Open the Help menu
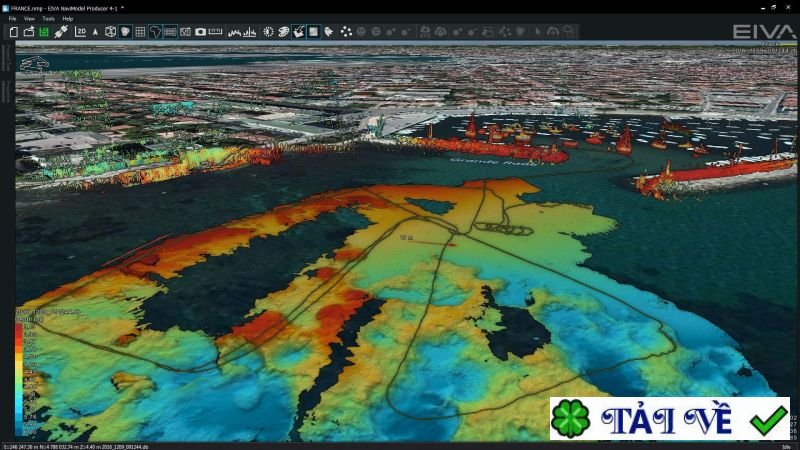Viewport: 800px width, 450px height. 67,18
